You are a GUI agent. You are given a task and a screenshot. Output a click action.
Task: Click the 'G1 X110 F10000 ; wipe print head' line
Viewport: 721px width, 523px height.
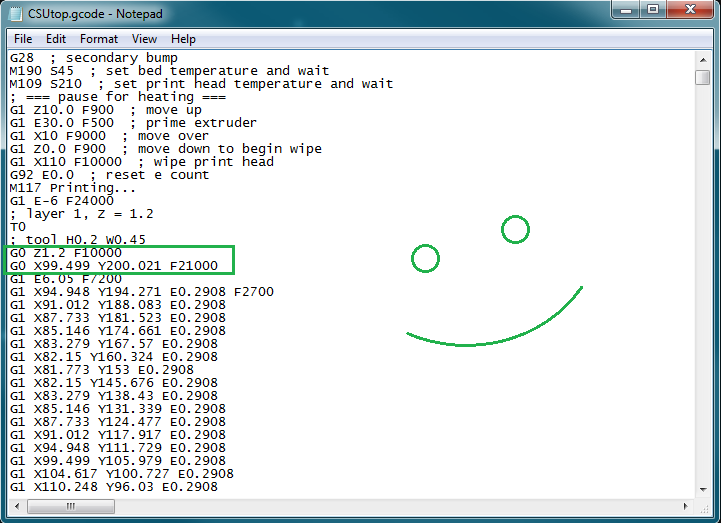(x=142, y=162)
